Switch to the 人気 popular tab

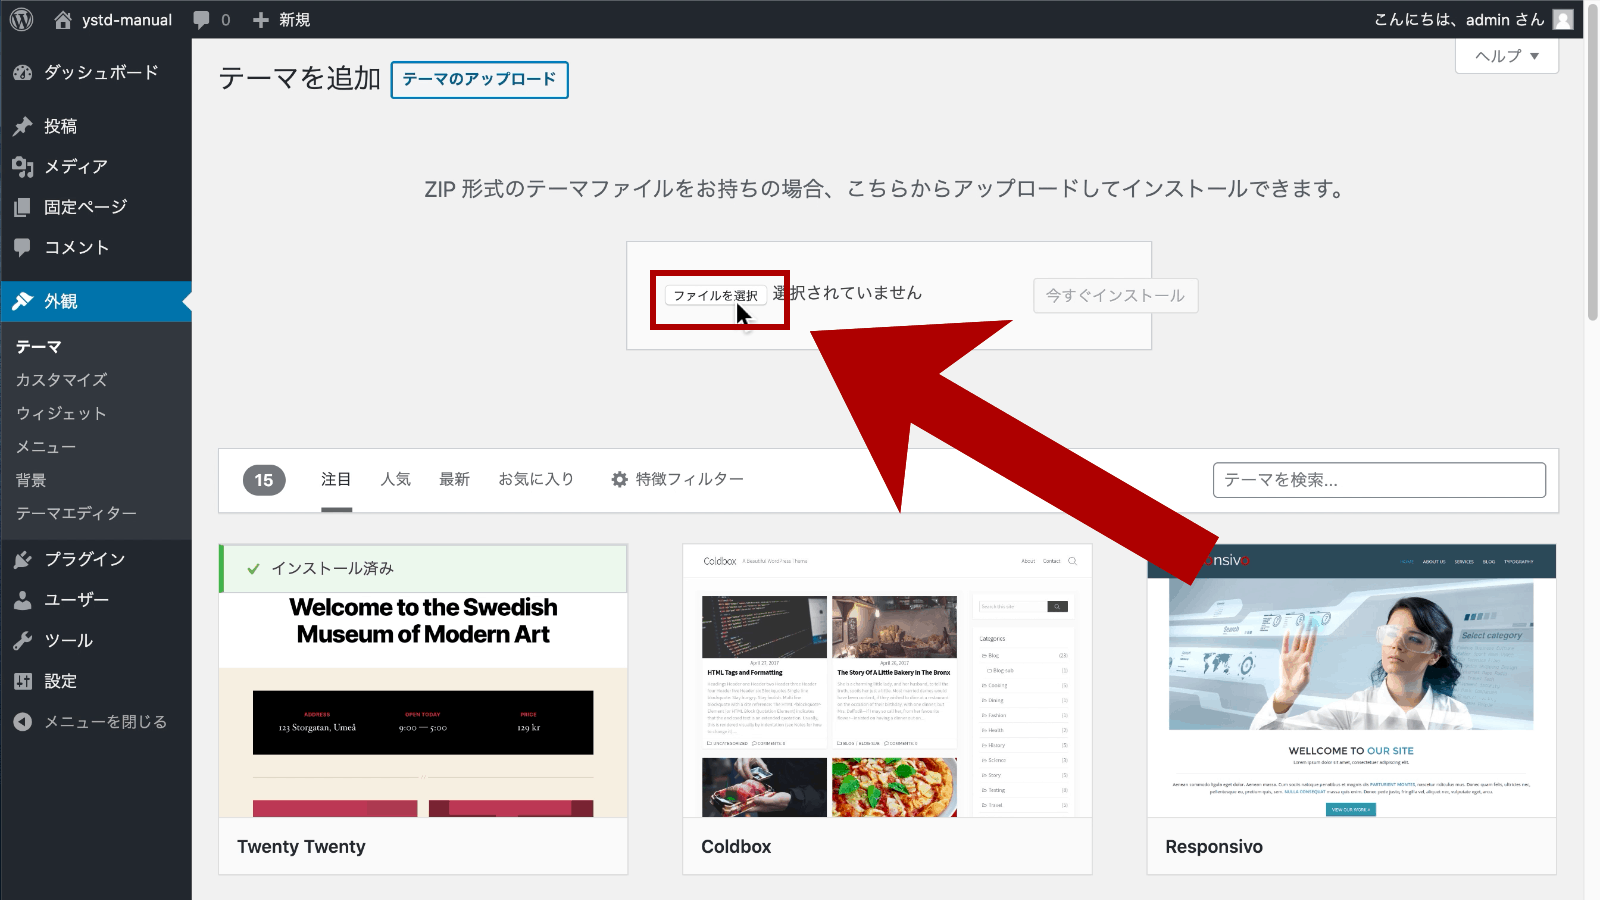pos(395,480)
